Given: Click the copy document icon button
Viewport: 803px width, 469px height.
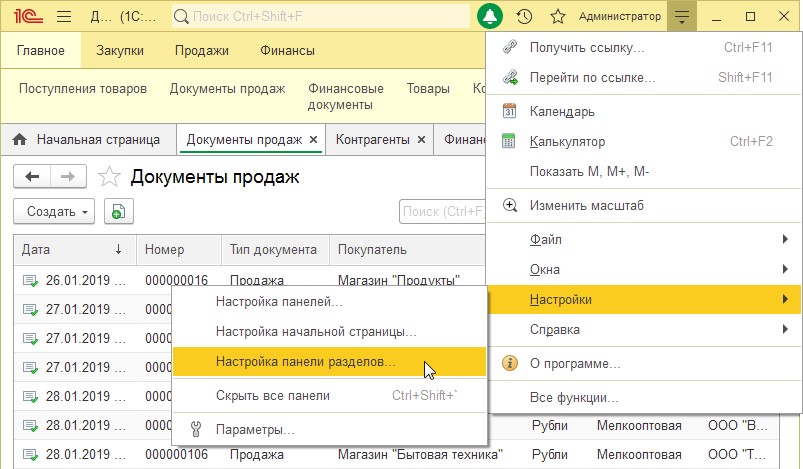Looking at the screenshot, I should tap(119, 211).
